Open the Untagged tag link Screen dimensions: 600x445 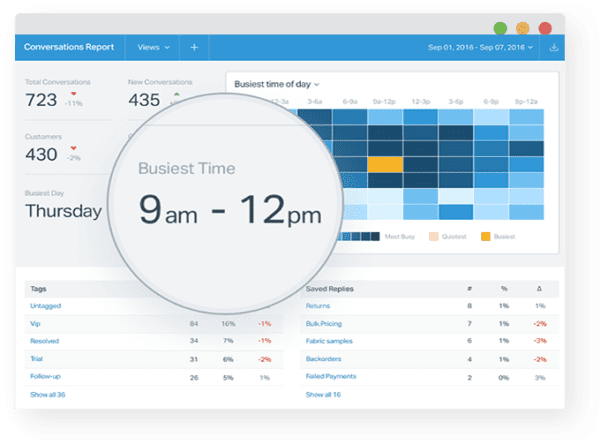46,306
